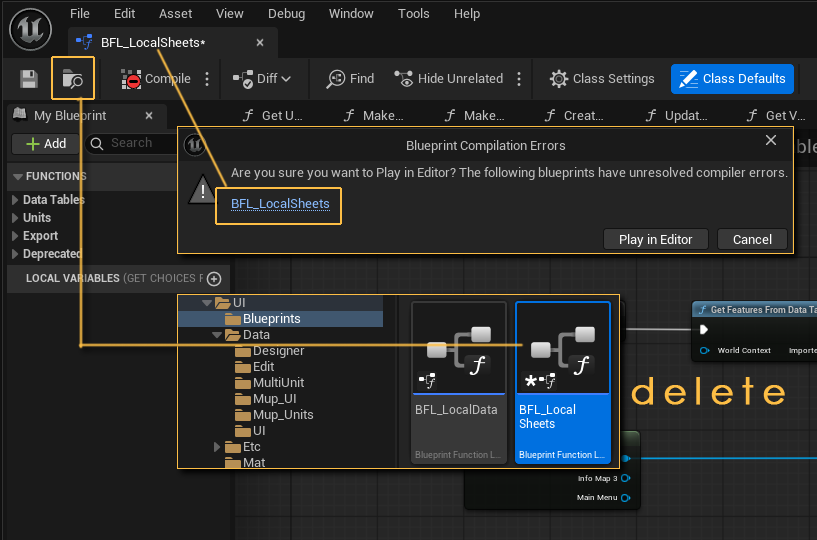The height and width of the screenshot is (540, 817).
Task: Add a new local variable with plus icon
Action: (213, 279)
